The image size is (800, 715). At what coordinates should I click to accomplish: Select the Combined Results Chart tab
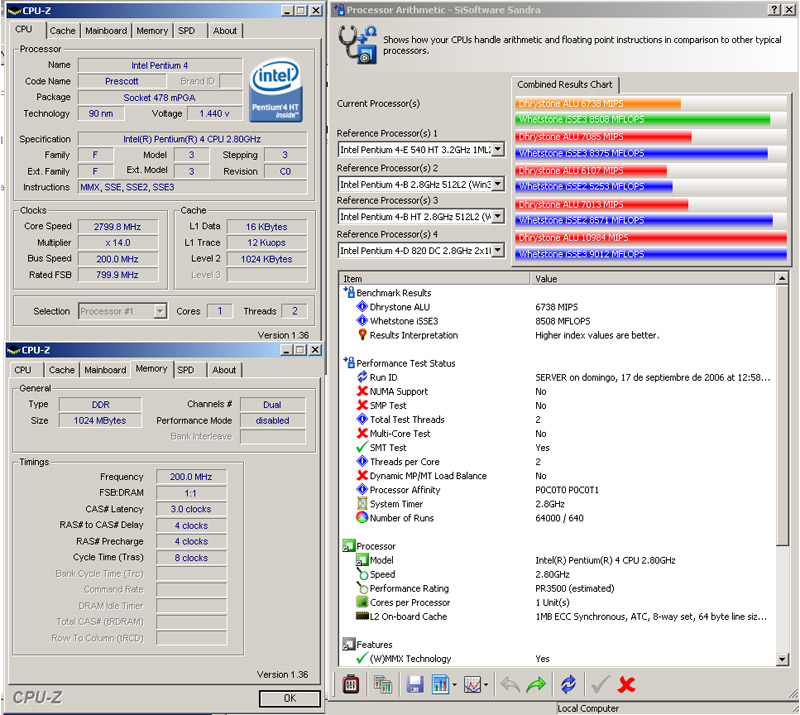[x=566, y=84]
